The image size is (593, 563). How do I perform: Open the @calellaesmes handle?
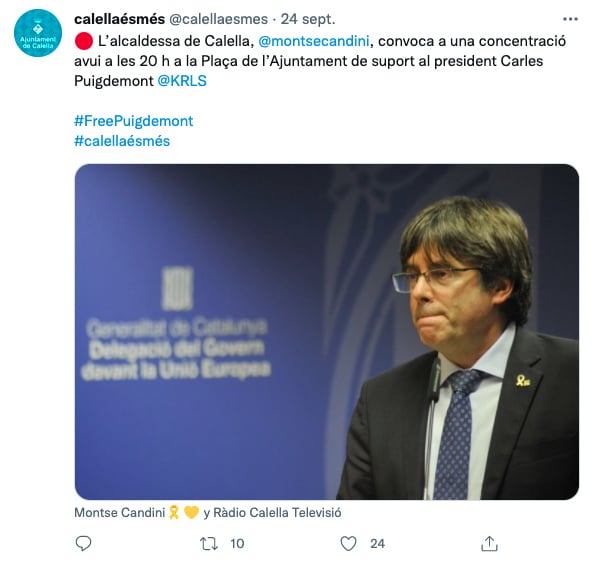point(218,19)
